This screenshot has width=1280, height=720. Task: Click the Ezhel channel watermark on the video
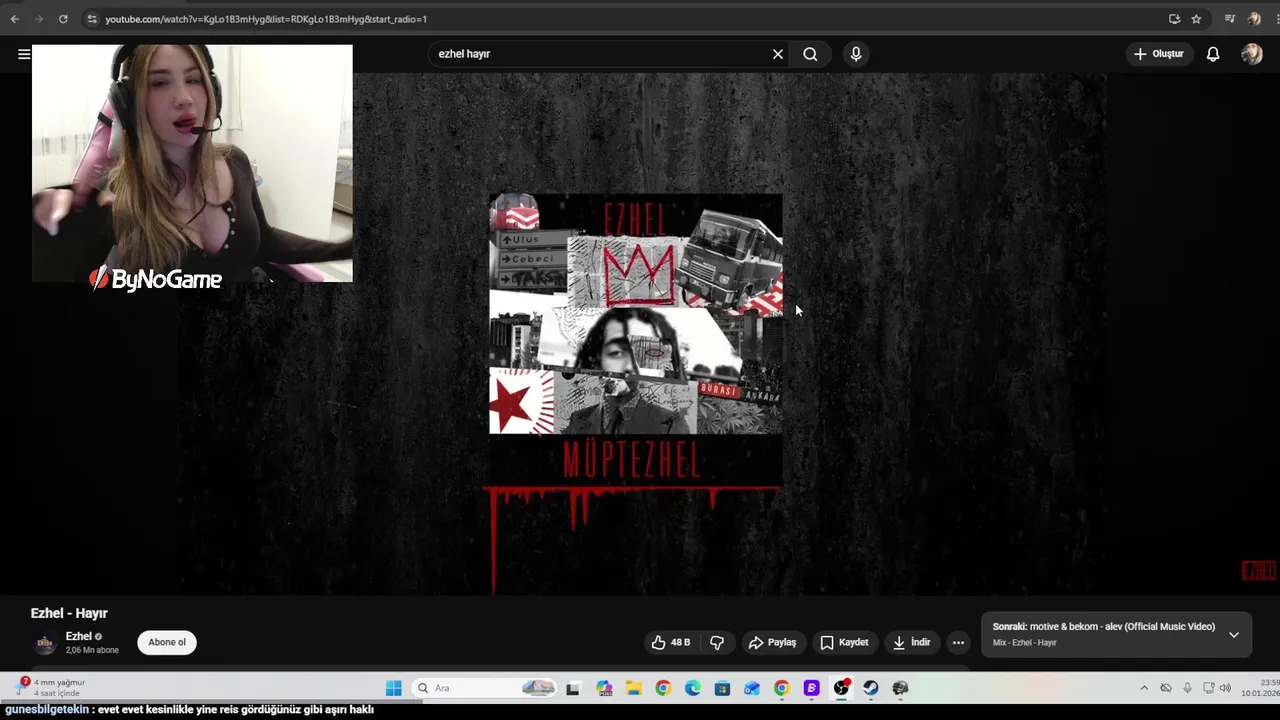tap(1258, 570)
